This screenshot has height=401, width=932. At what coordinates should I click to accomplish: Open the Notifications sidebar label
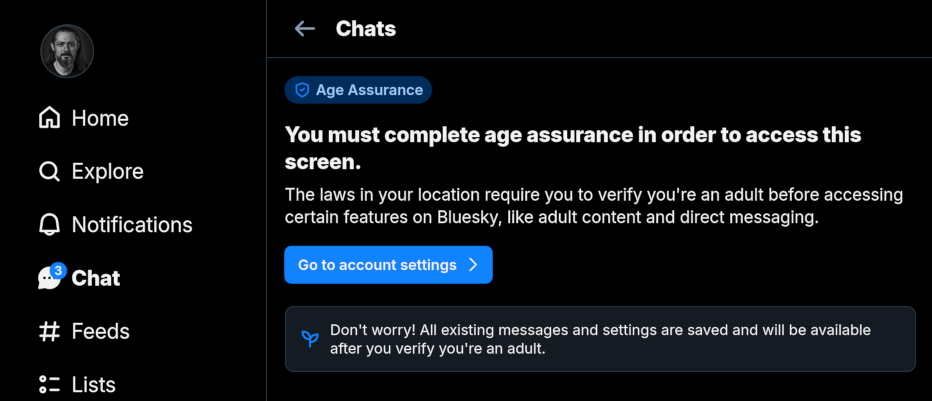pyautogui.click(x=132, y=225)
